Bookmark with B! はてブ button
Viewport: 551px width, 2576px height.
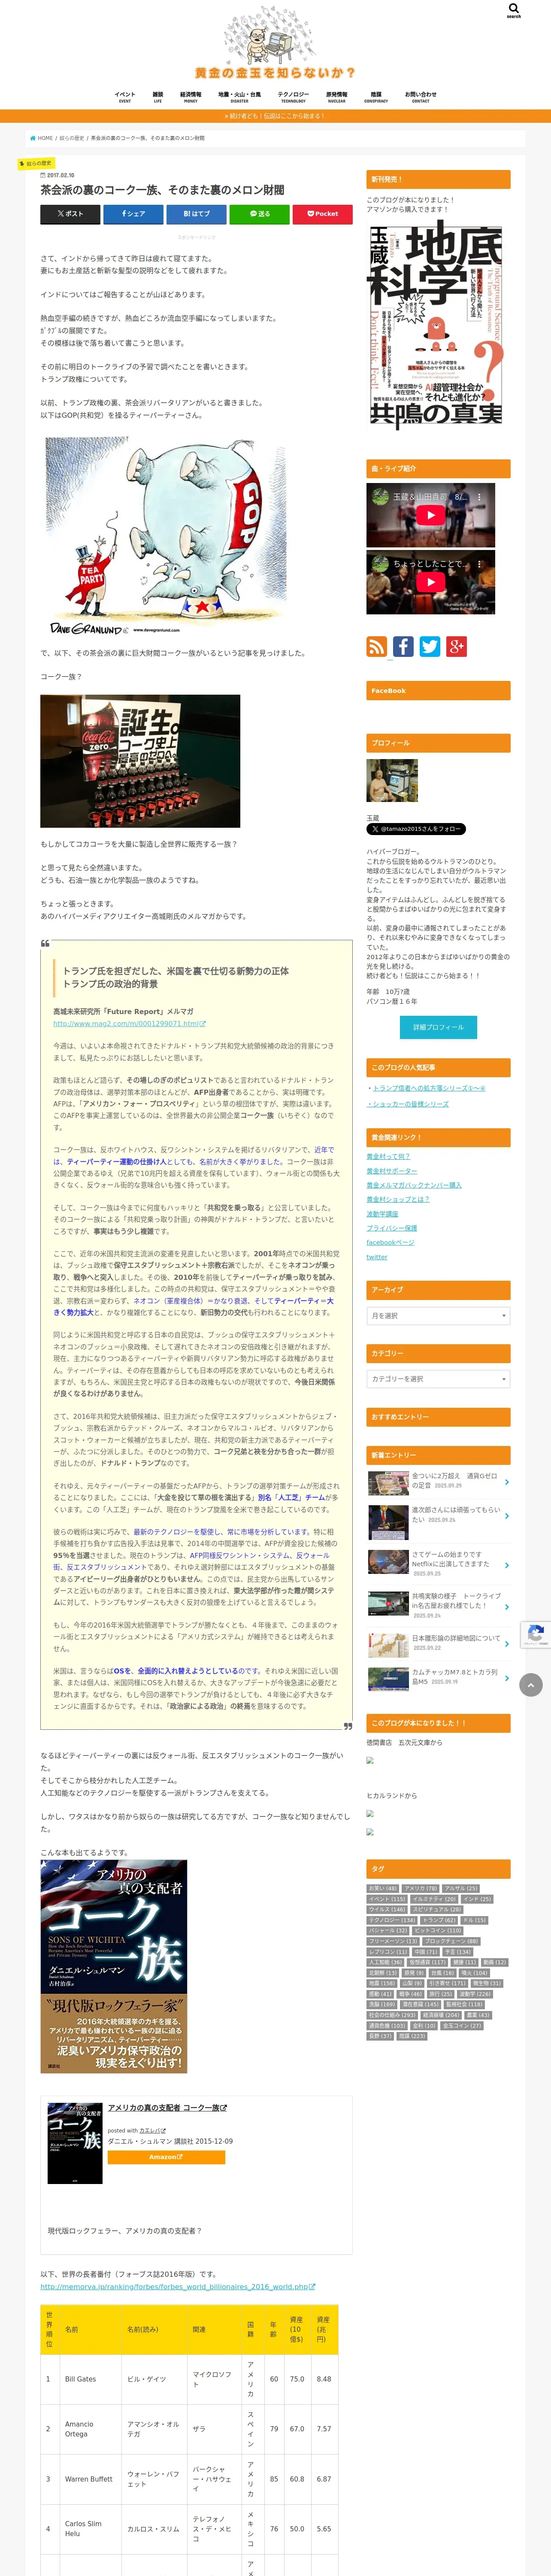(x=196, y=213)
